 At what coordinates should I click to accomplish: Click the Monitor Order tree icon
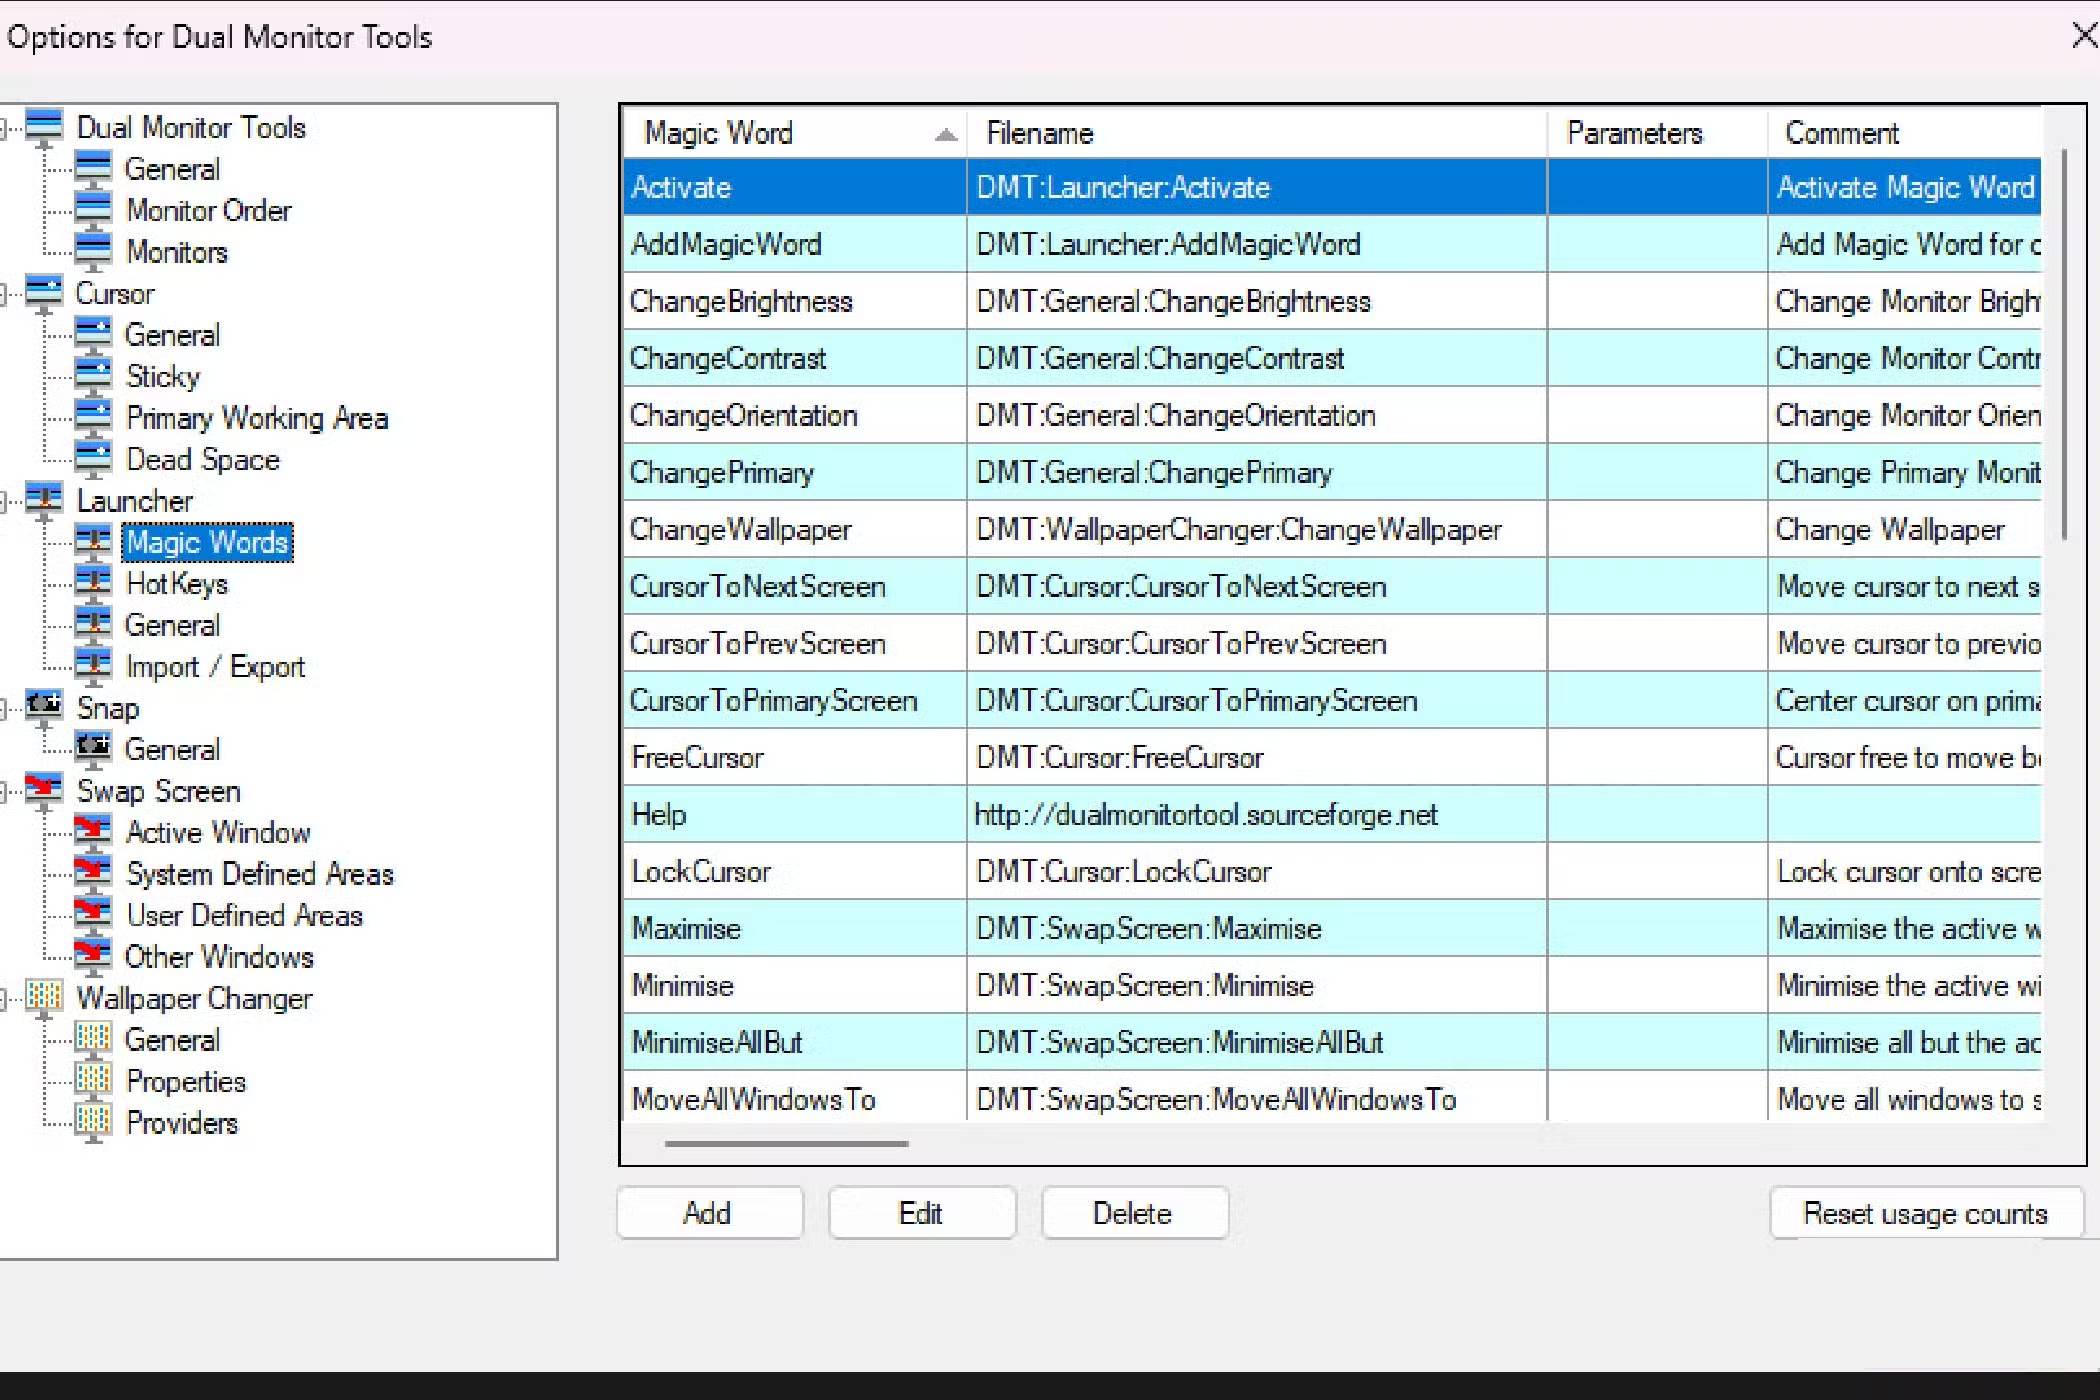click(x=93, y=210)
